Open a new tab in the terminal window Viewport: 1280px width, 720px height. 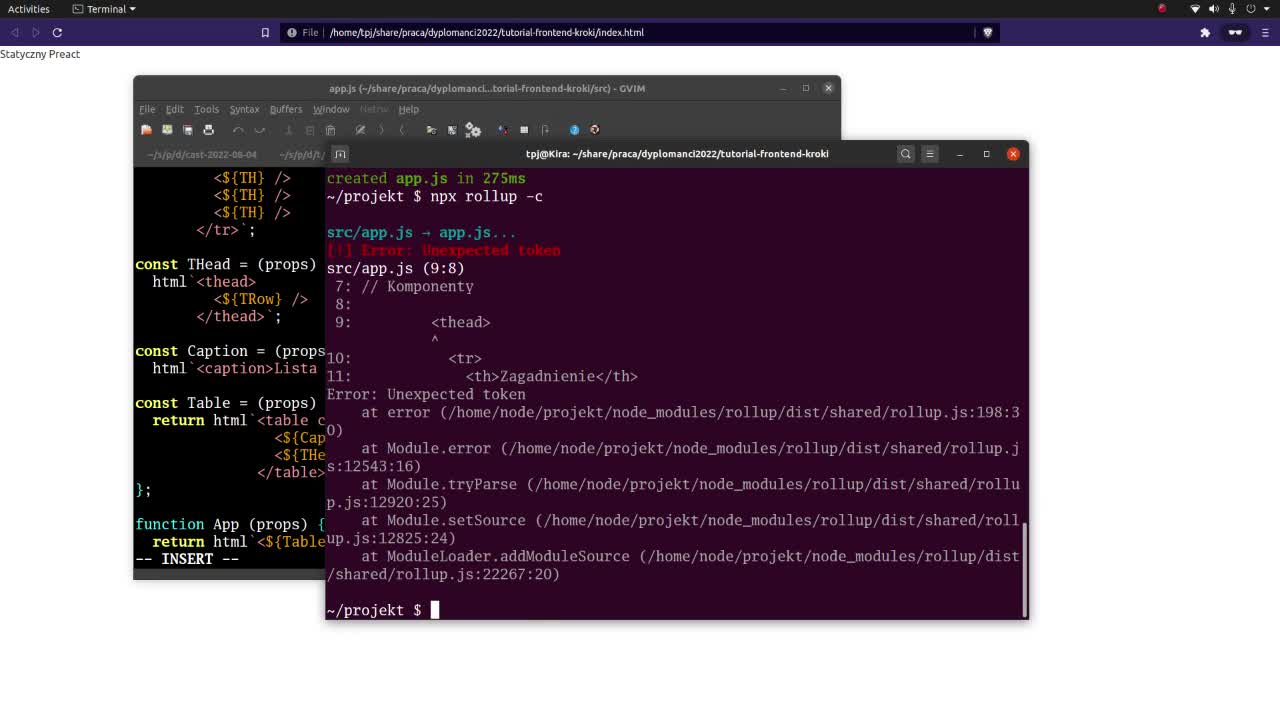[340, 154]
